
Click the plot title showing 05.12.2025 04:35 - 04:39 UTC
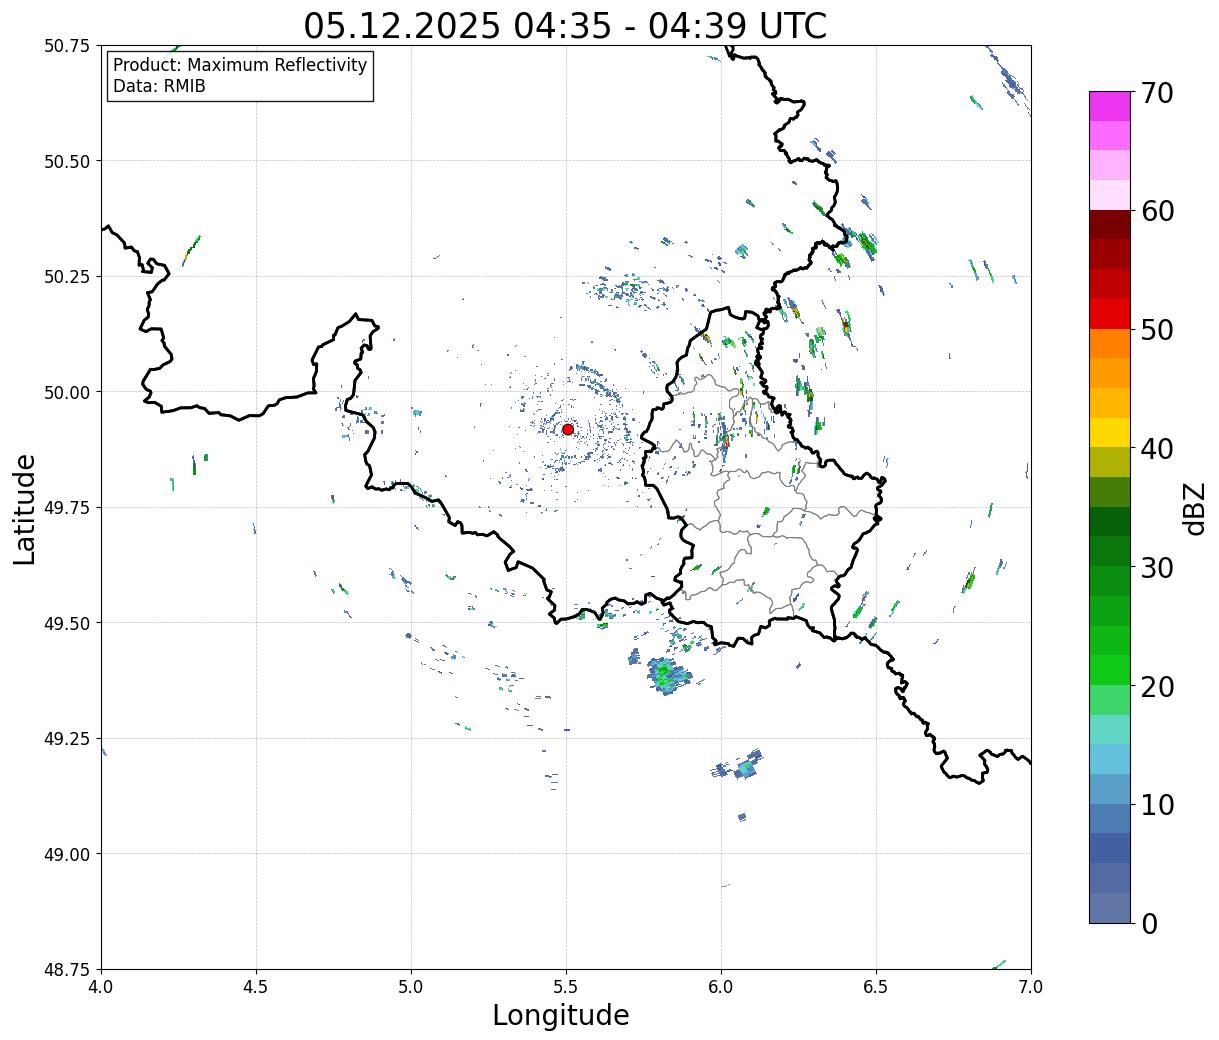click(565, 25)
